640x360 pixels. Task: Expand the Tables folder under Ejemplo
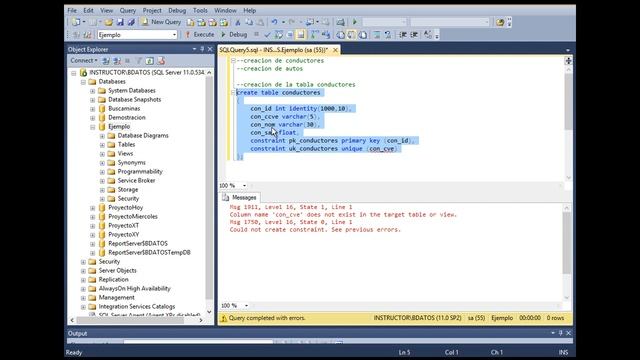pyautogui.click(x=102, y=145)
